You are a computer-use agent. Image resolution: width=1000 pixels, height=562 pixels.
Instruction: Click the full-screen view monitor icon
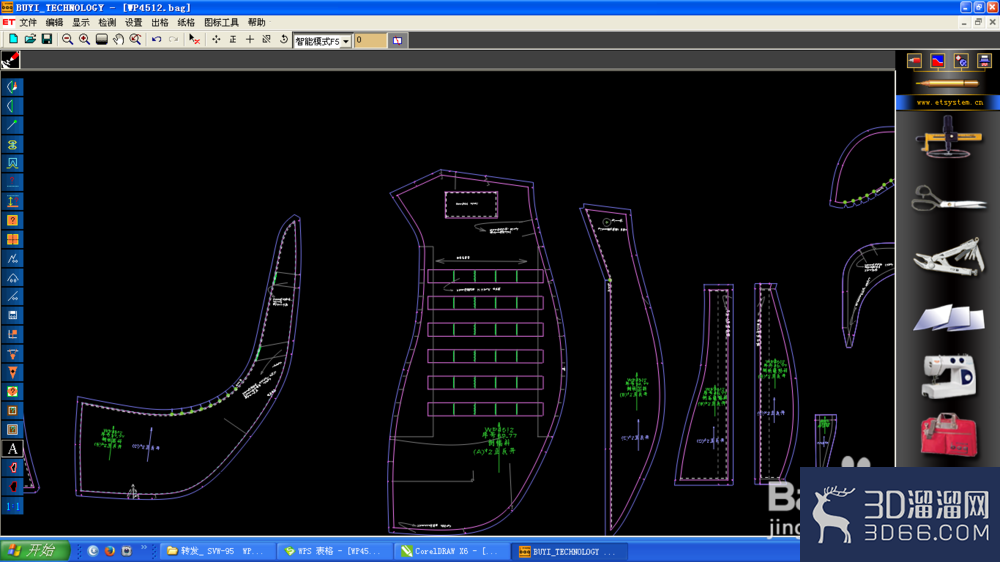(x=101, y=40)
